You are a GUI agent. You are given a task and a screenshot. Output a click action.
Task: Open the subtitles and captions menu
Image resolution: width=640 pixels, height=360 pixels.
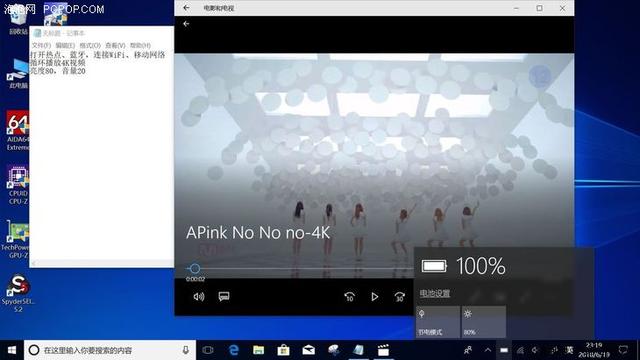coord(224,296)
